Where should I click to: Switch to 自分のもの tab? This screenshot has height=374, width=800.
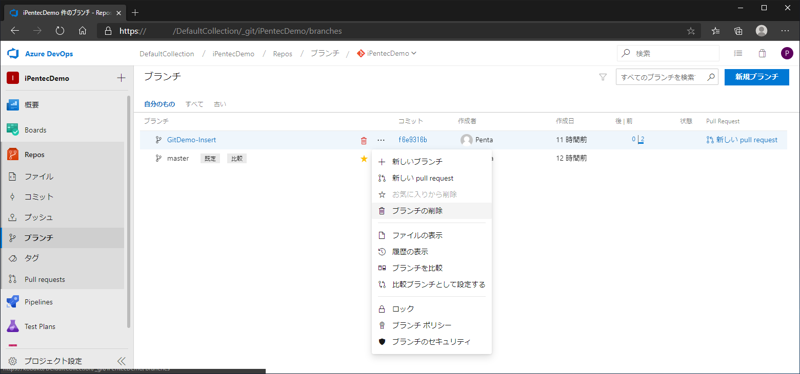tap(159, 104)
